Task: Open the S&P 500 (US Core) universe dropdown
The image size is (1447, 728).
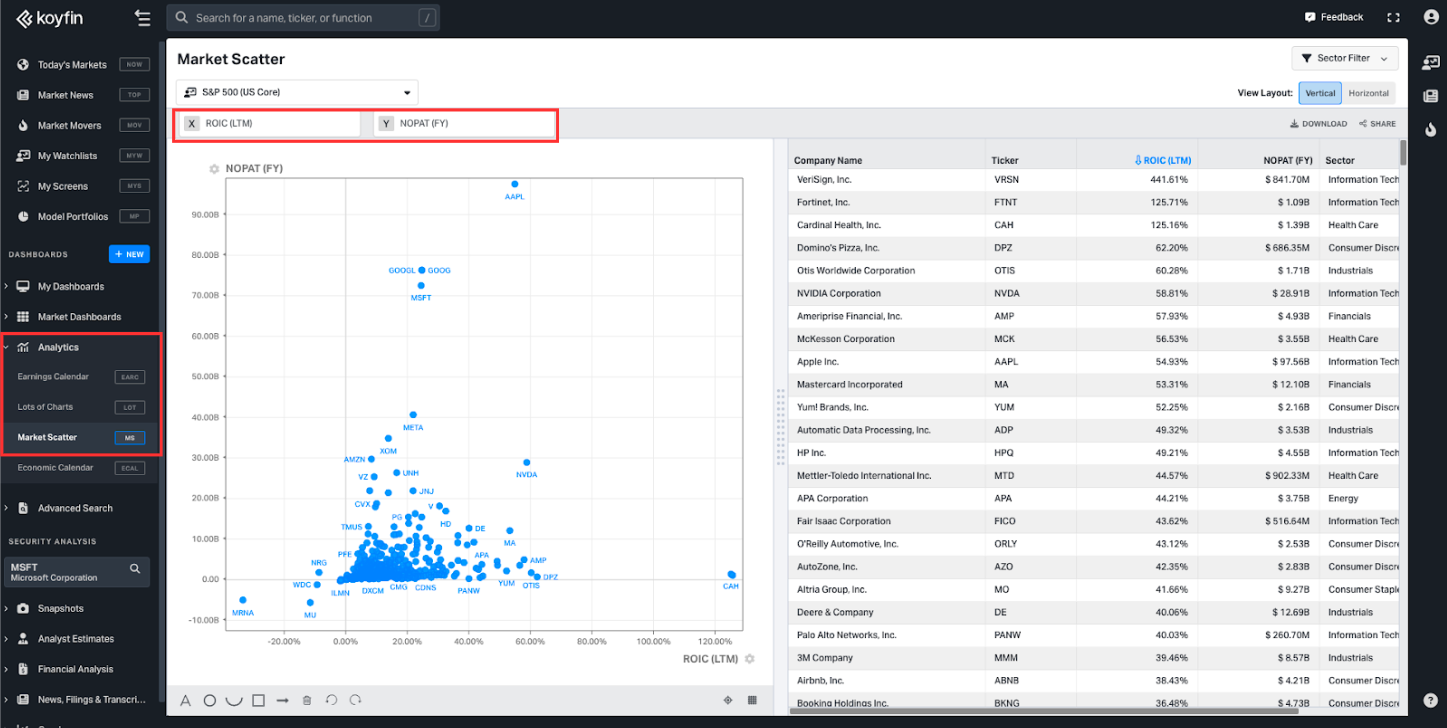Action: click(297, 92)
